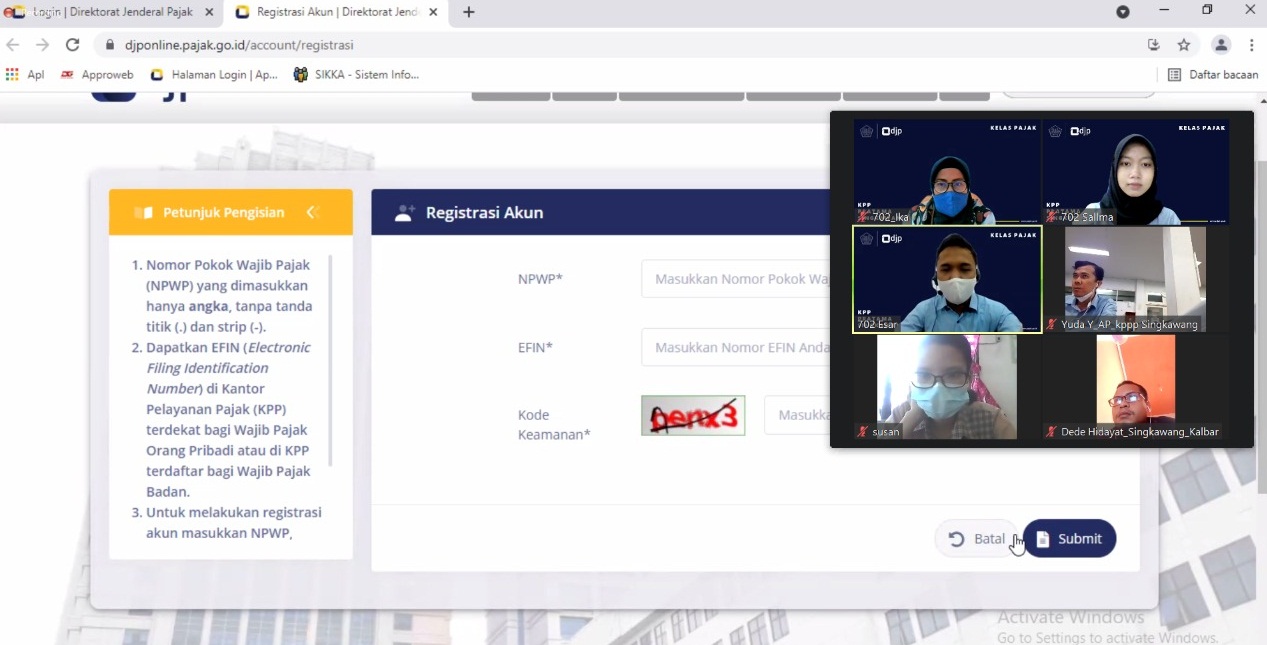Open the Apl apps grid shortcut
Image resolution: width=1267 pixels, height=645 pixels.
25,75
